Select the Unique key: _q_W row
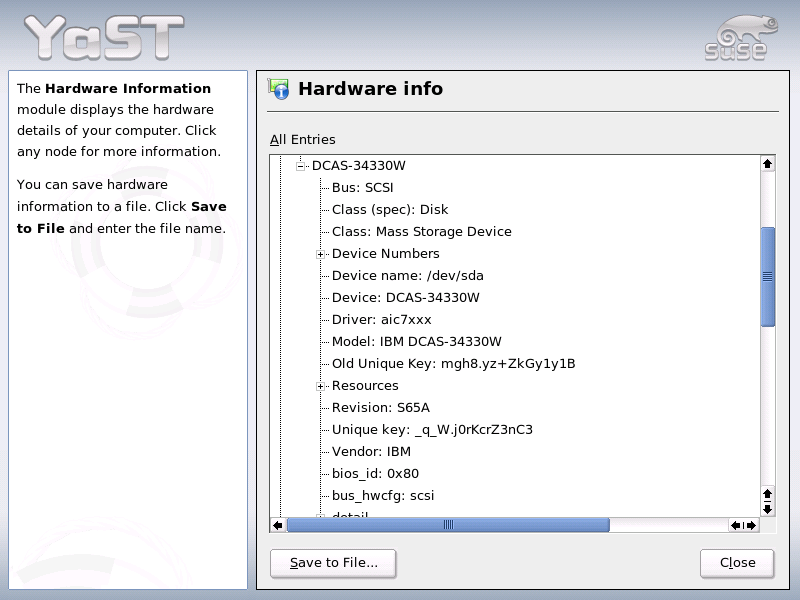This screenshot has height=600, width=800. point(432,430)
